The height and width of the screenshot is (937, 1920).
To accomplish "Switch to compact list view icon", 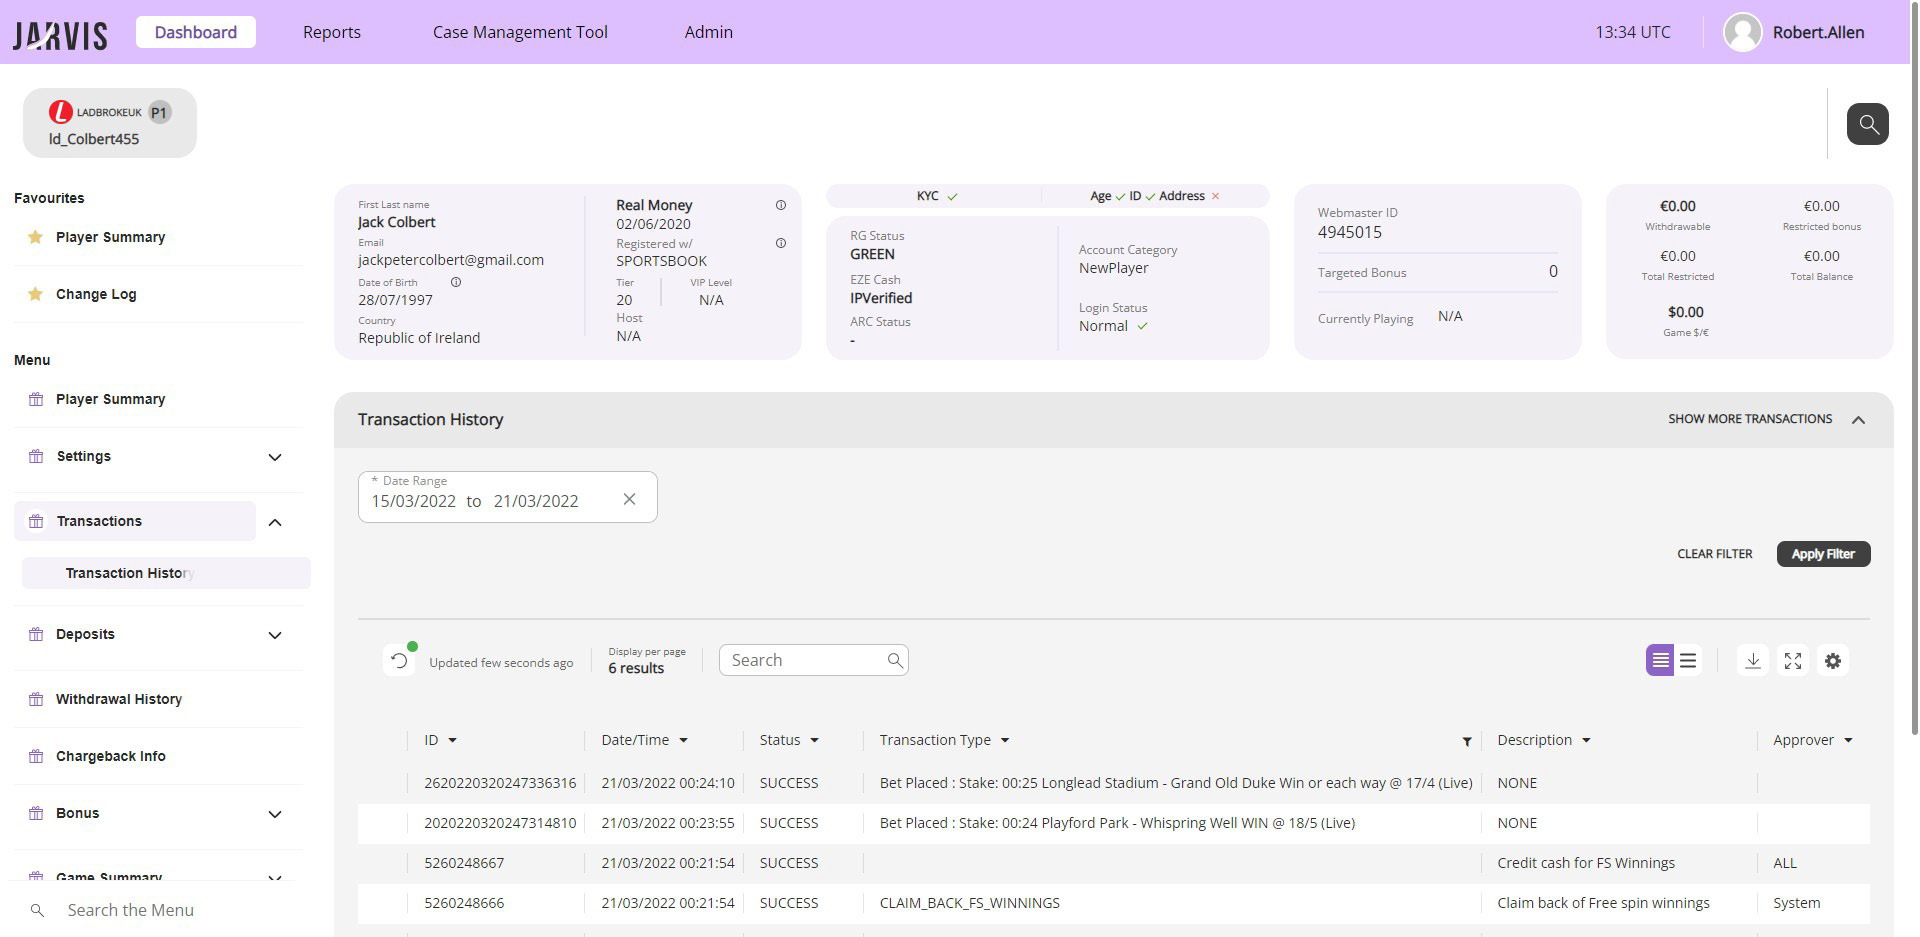I will tap(1660, 660).
